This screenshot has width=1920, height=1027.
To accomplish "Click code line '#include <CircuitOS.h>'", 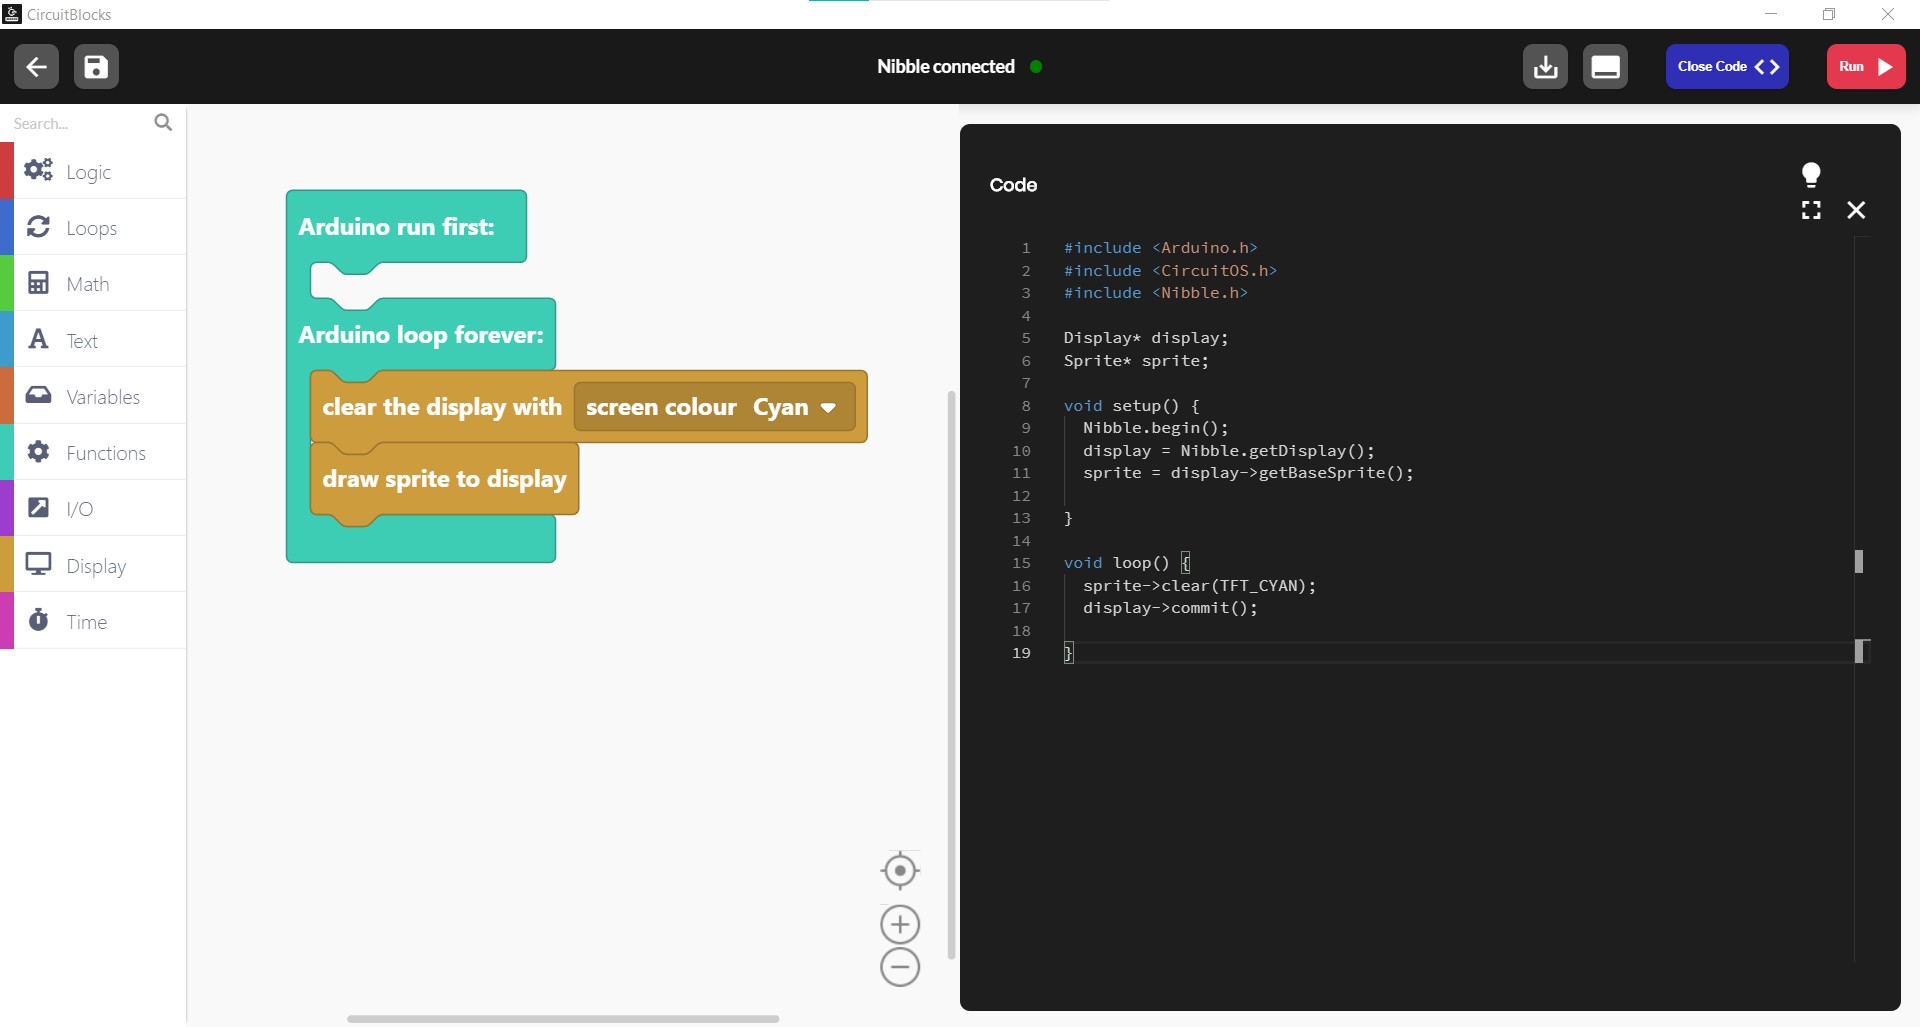I will click(1170, 271).
